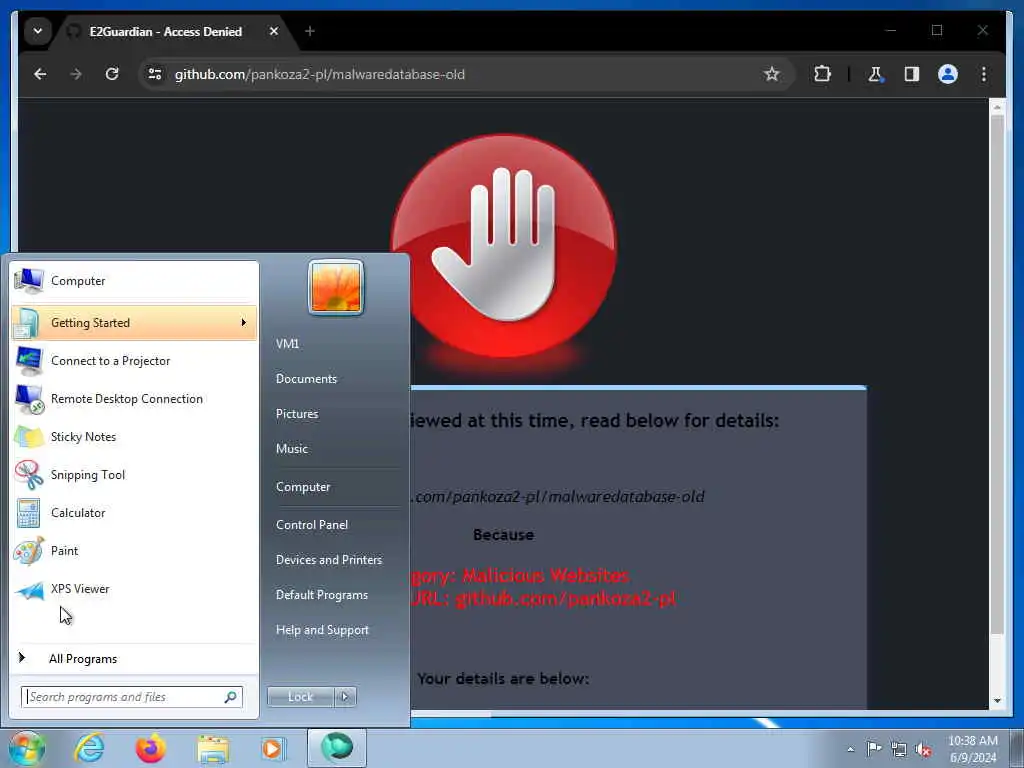Viewport: 1024px width, 768px height.
Task: Open Calculator from Start menu
Action: (x=134, y=513)
